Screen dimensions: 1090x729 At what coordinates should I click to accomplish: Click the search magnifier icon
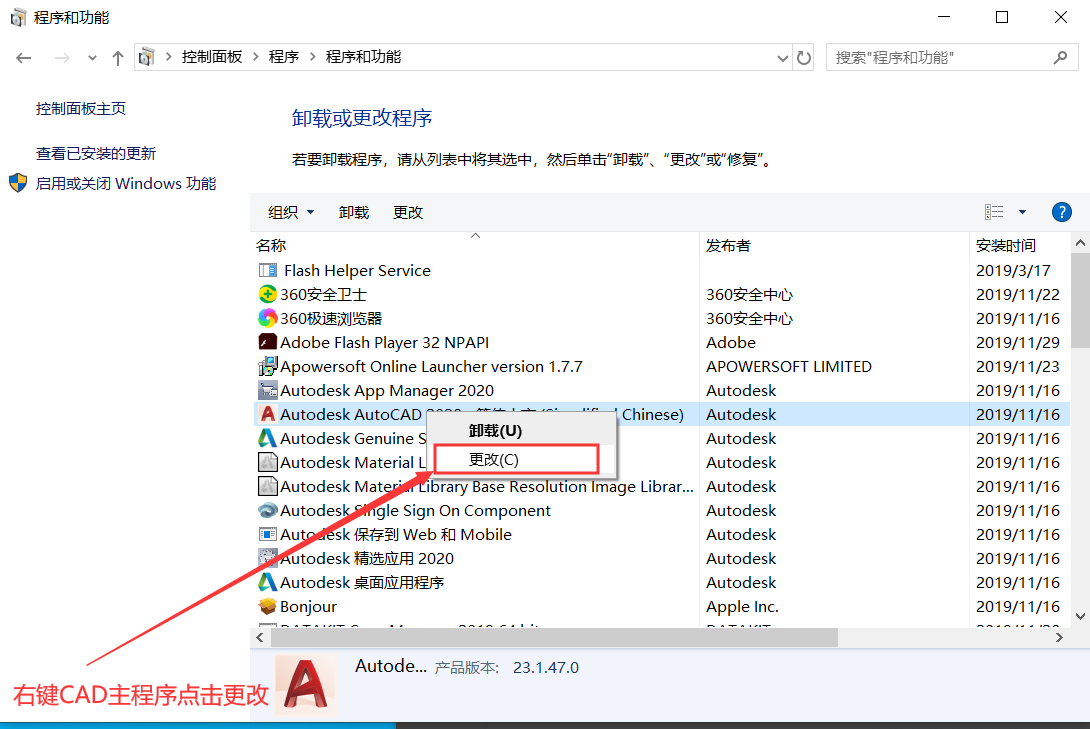[x=1060, y=58]
